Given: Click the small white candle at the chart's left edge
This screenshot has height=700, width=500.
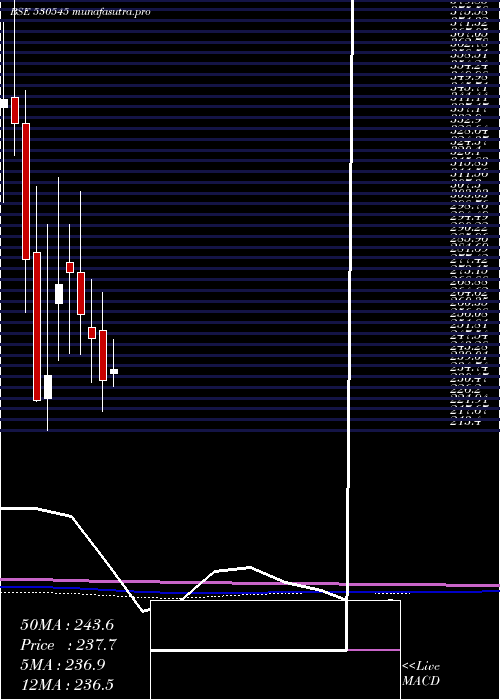Looking at the screenshot, I should 4,104.
